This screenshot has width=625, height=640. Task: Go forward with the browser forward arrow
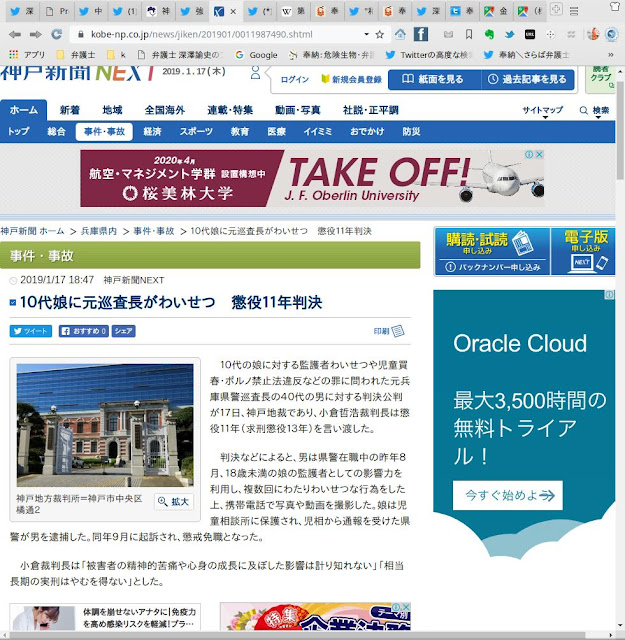(x=36, y=35)
